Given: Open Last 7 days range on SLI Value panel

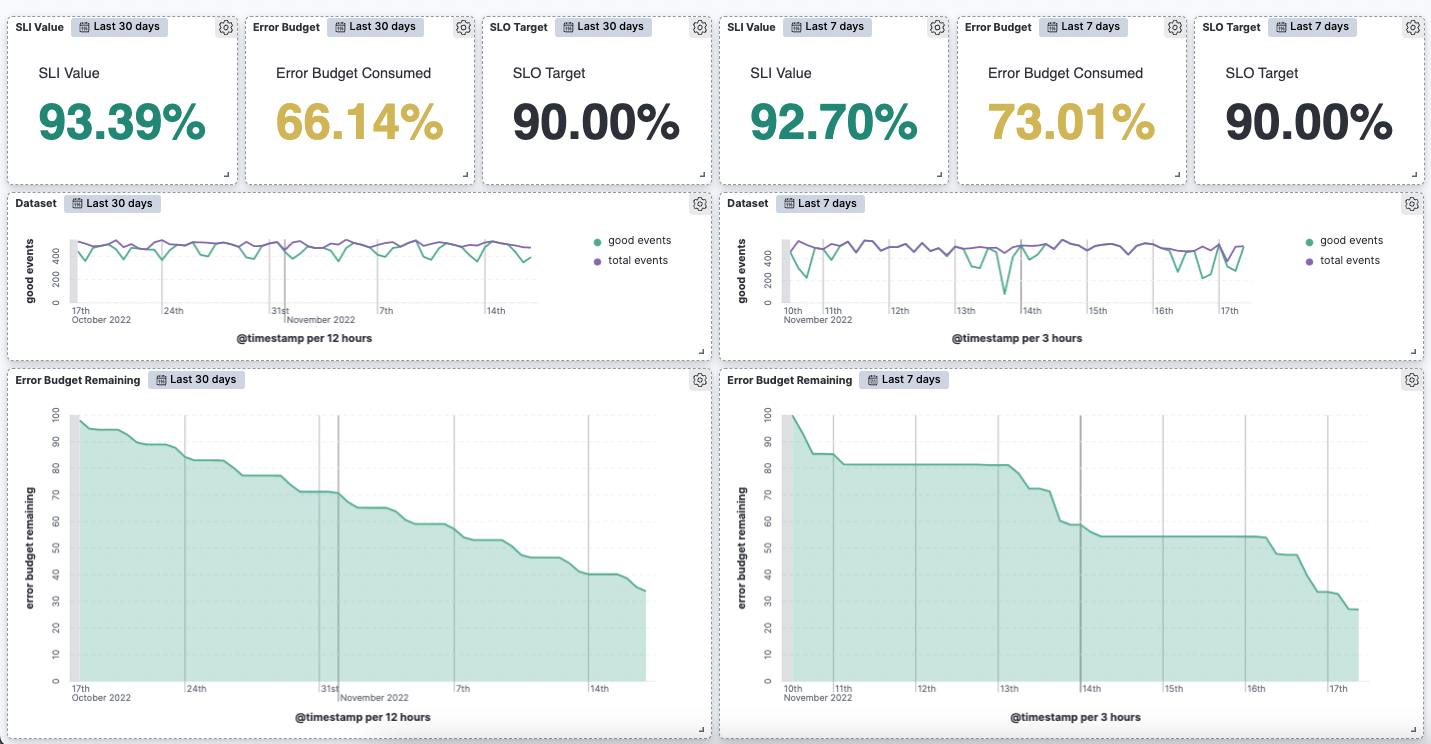Looking at the screenshot, I should coord(828,27).
